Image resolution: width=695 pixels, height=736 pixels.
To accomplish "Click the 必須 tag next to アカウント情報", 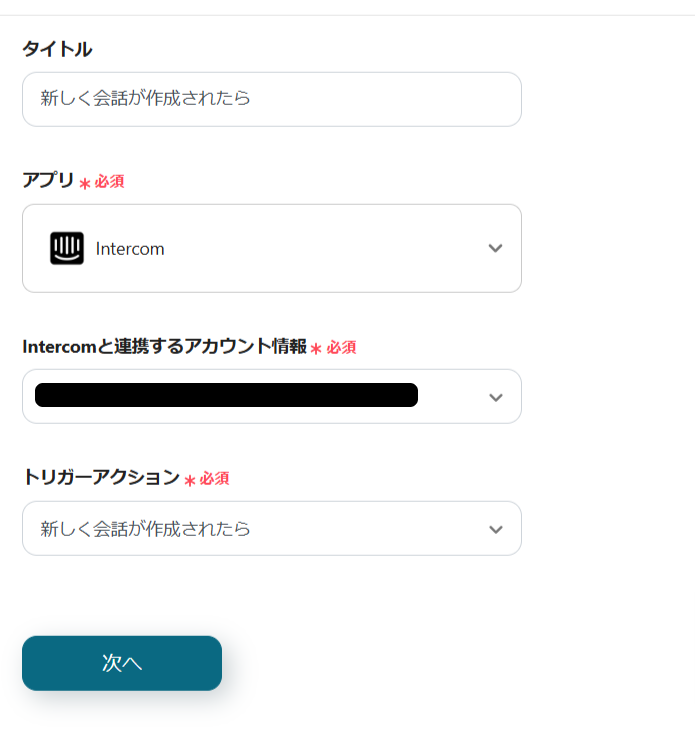I will (342, 348).
